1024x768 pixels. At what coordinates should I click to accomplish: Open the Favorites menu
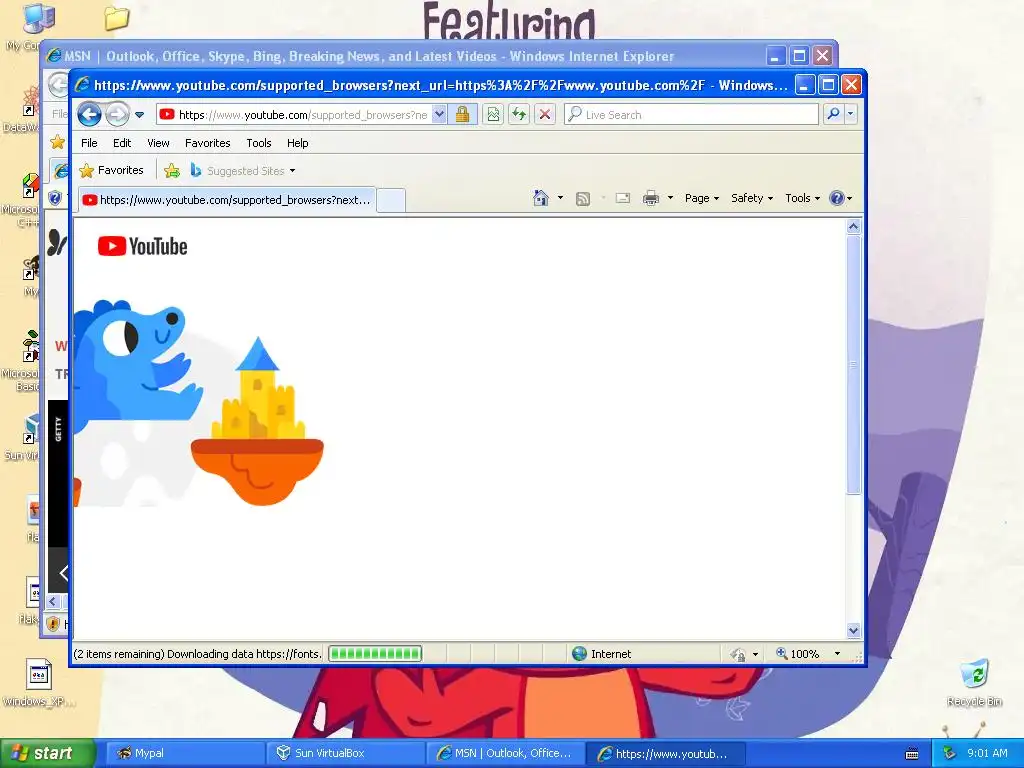point(208,143)
